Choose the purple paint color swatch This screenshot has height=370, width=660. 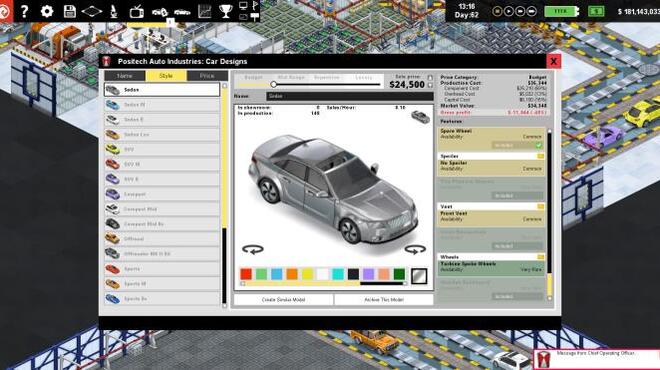(x=368, y=274)
